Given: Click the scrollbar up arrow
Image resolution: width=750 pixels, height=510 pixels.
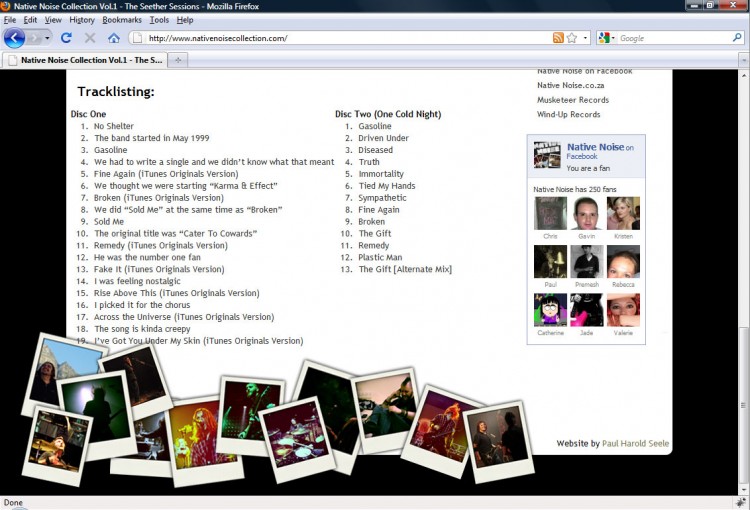Looking at the screenshot, I should point(743,75).
